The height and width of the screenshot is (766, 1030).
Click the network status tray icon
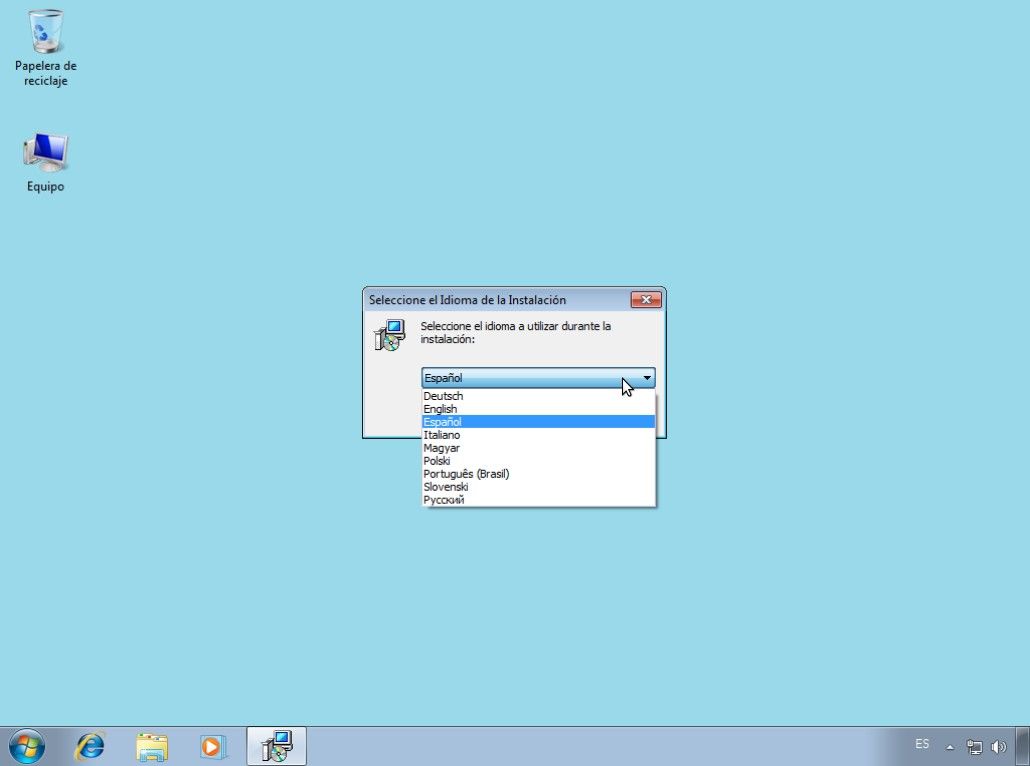coord(975,746)
